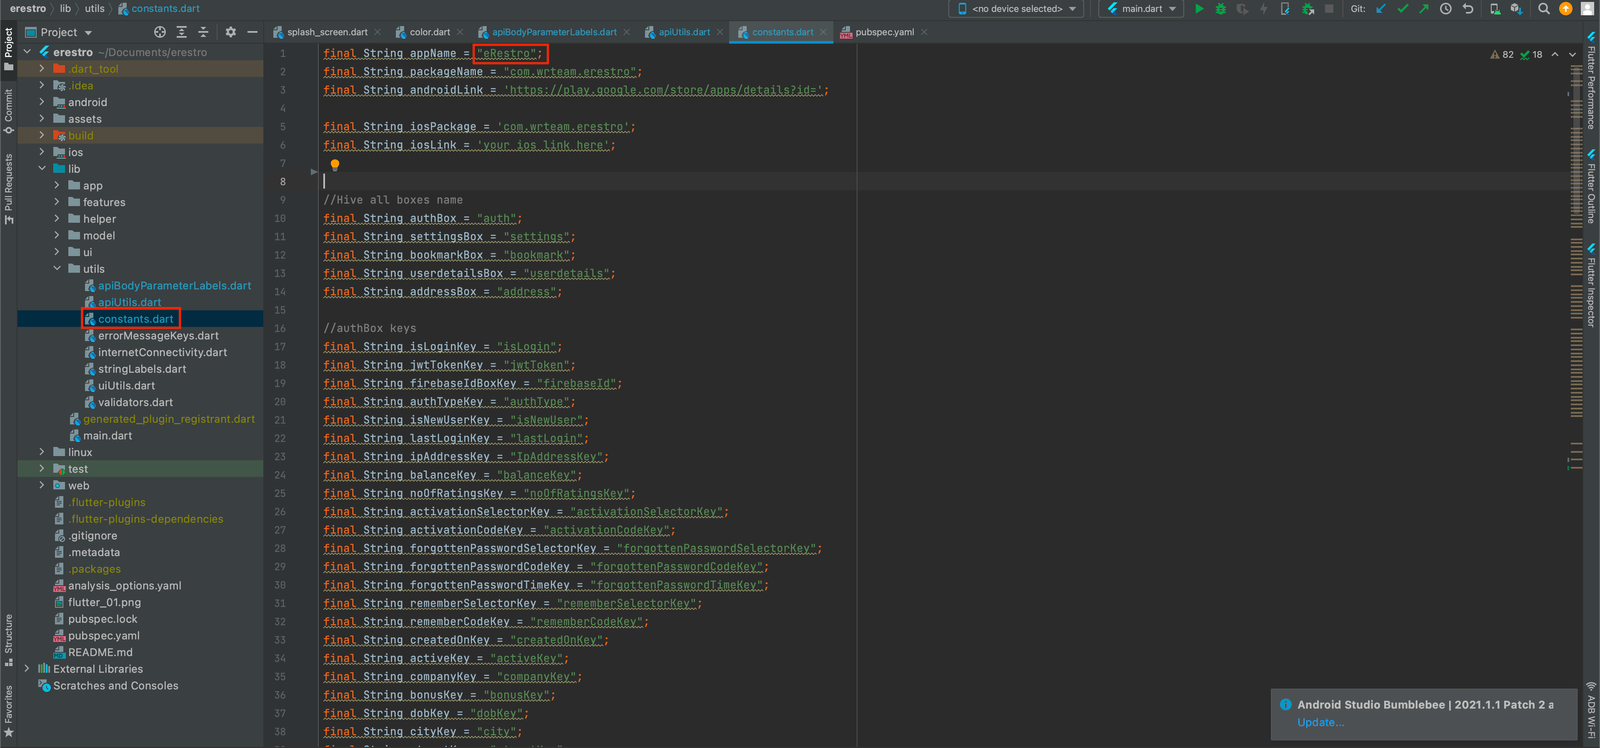Toggle the Flutter Outline side panel
This screenshot has height=748, width=1600.
tap(1591, 188)
